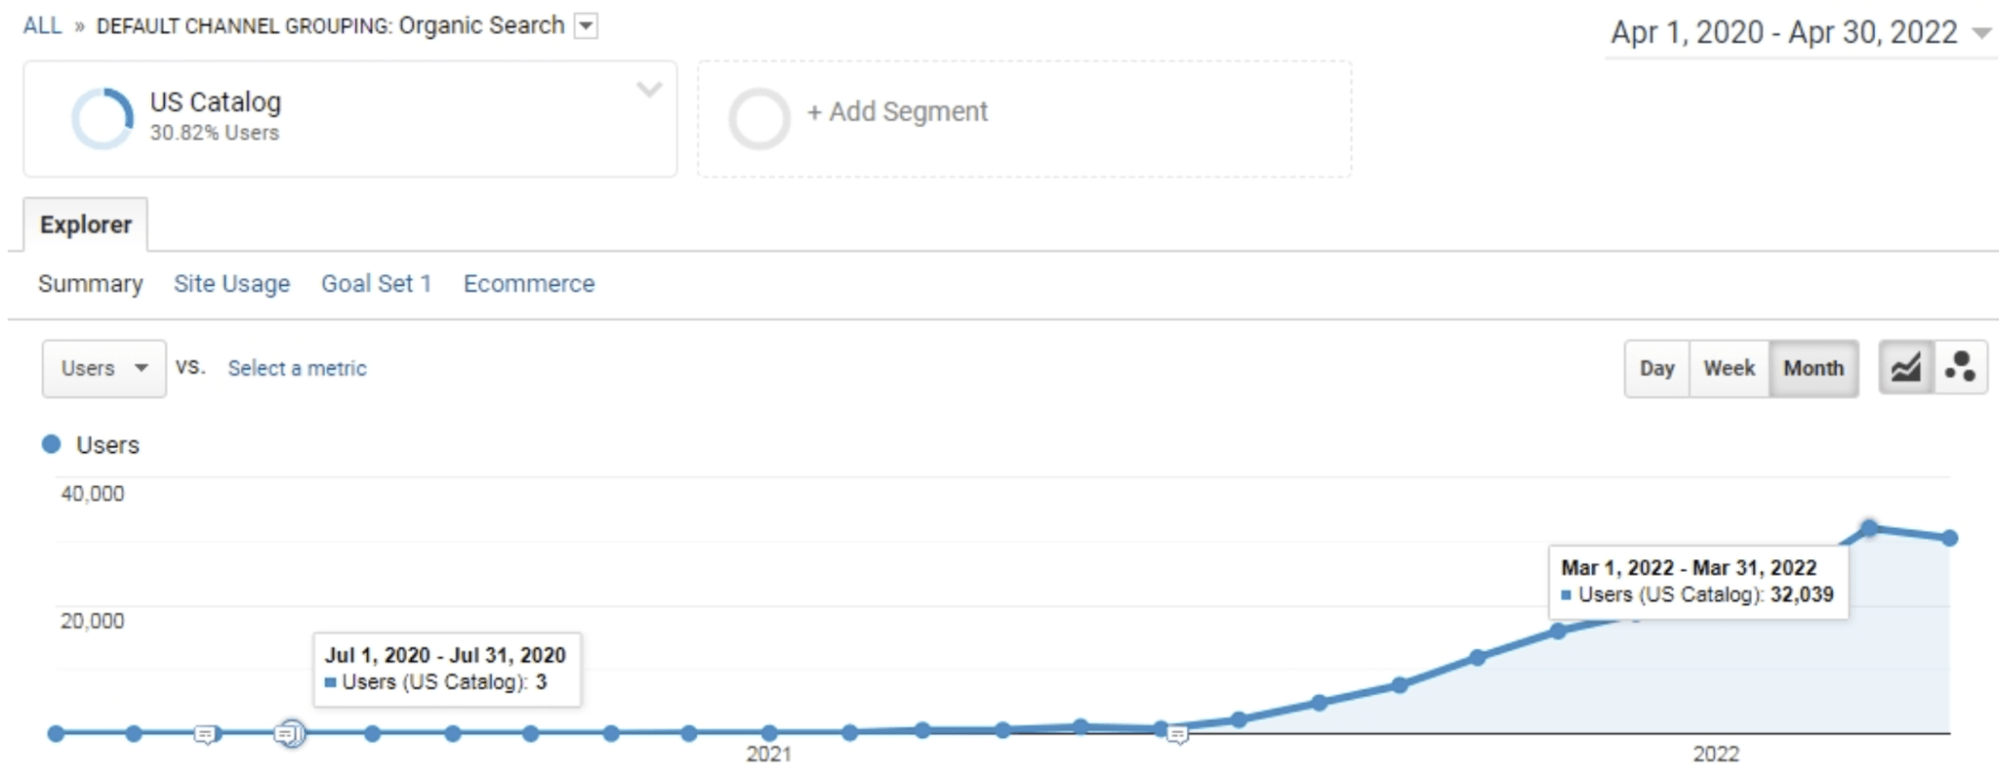Set graph interval to Month
Viewport: 1999px width, 774px height.
point(1813,368)
